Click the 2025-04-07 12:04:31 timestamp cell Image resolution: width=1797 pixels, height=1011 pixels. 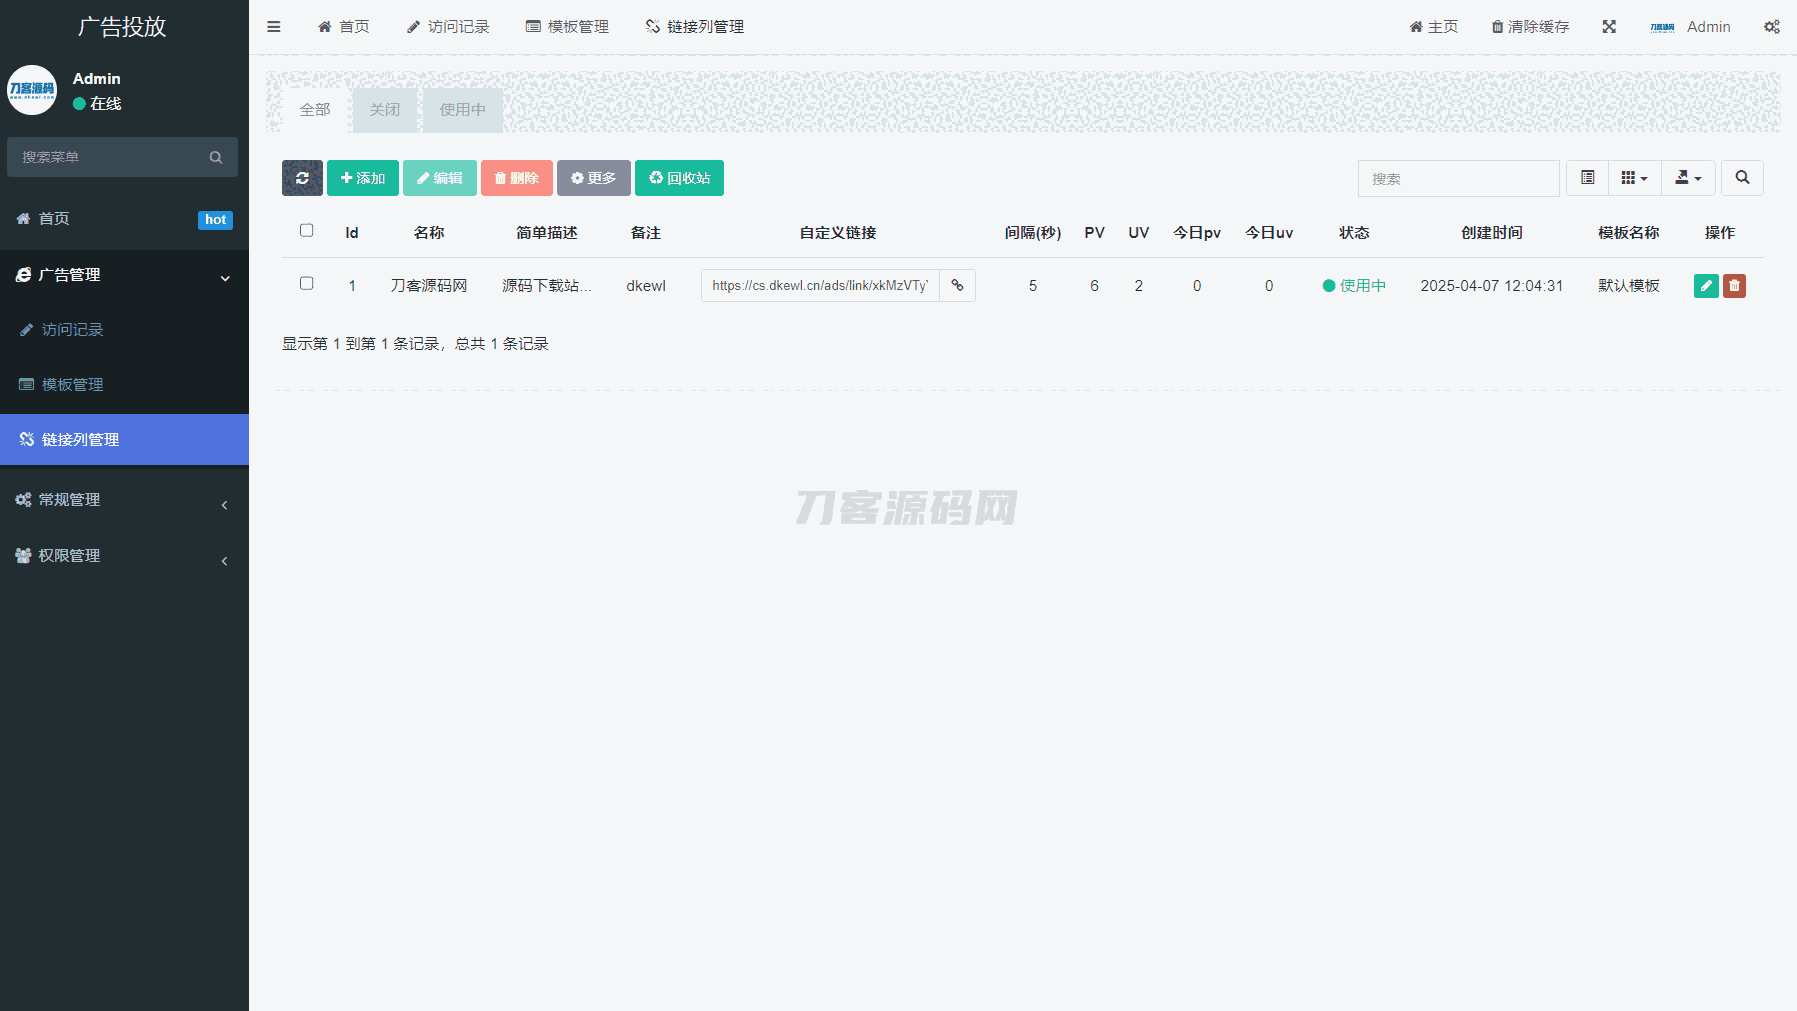click(x=1492, y=286)
